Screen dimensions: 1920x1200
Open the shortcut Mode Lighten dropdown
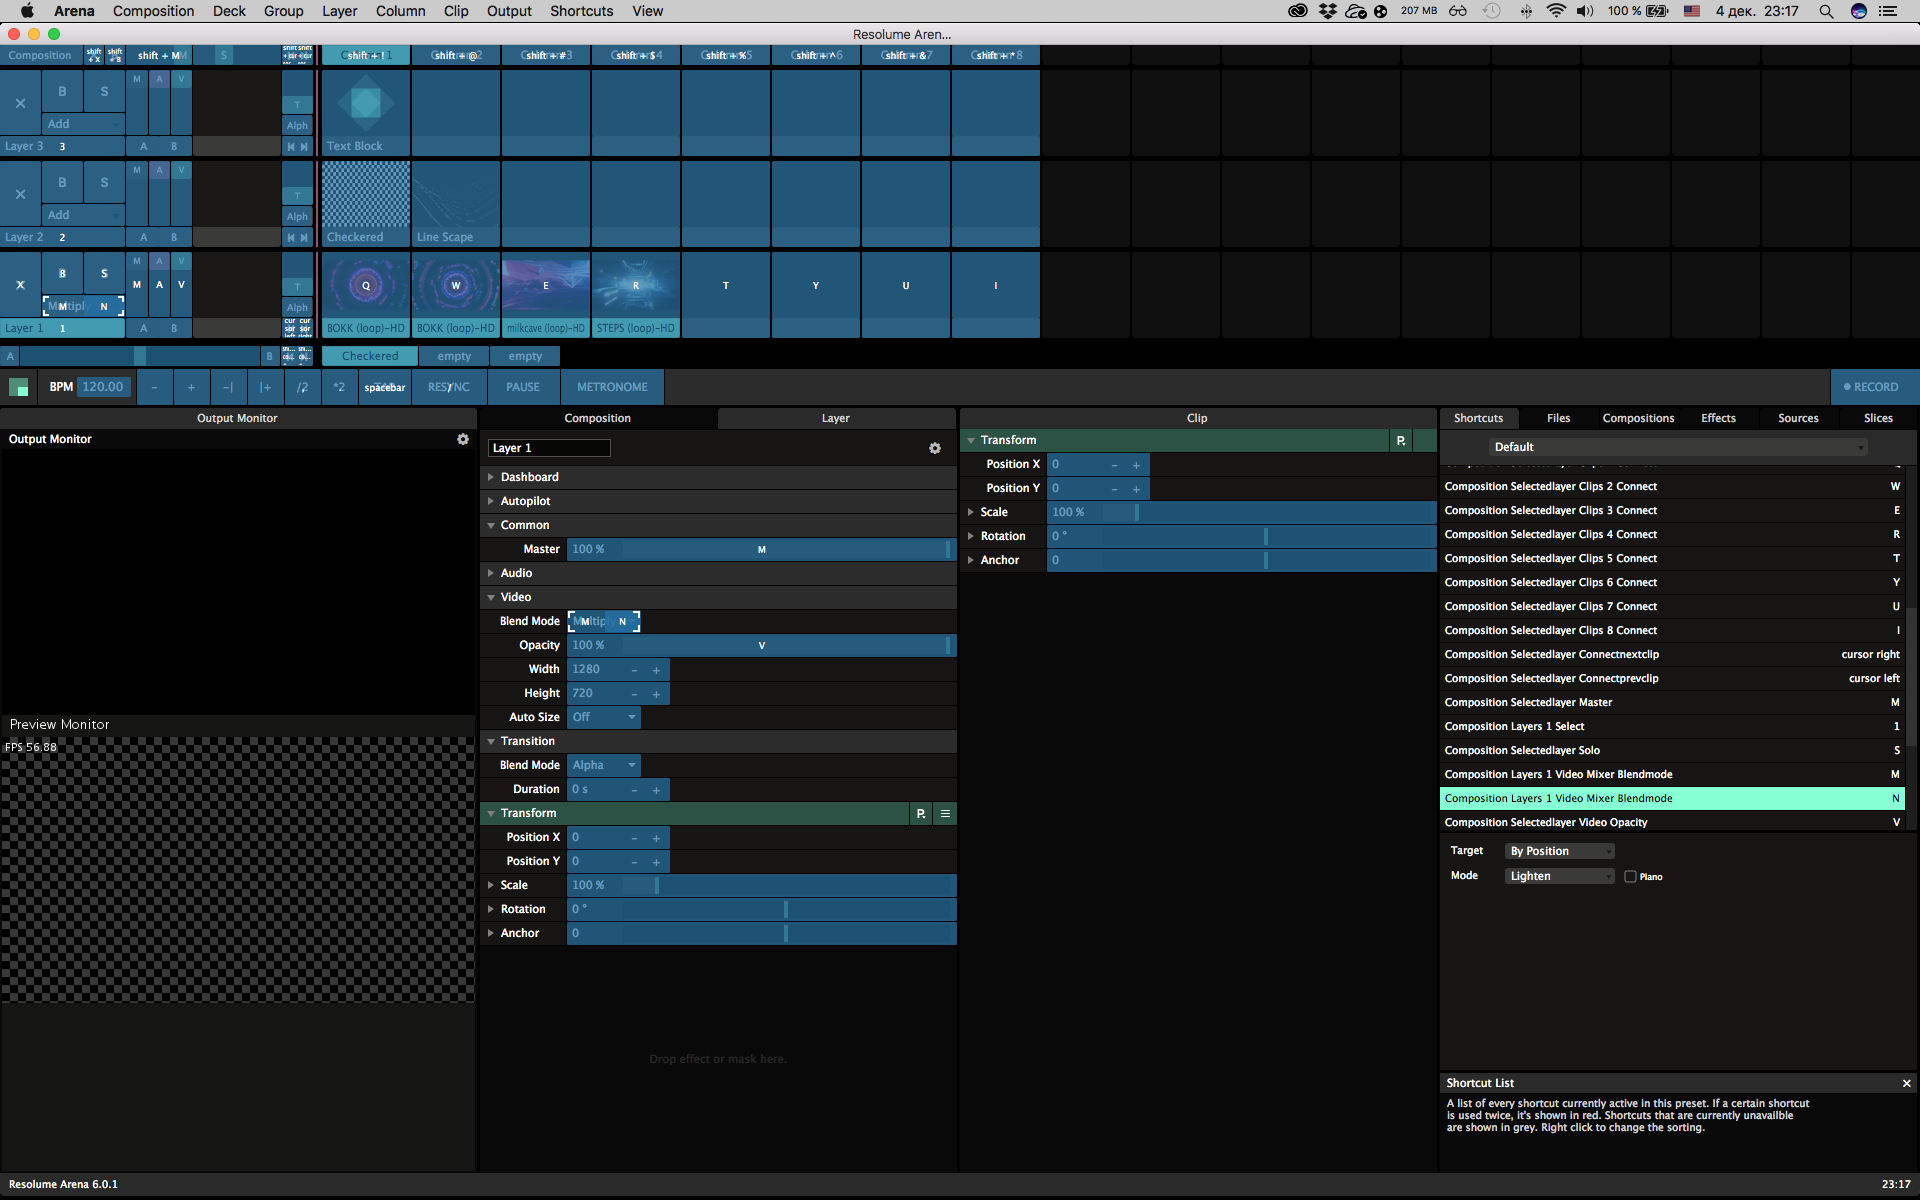[x=1558, y=876]
